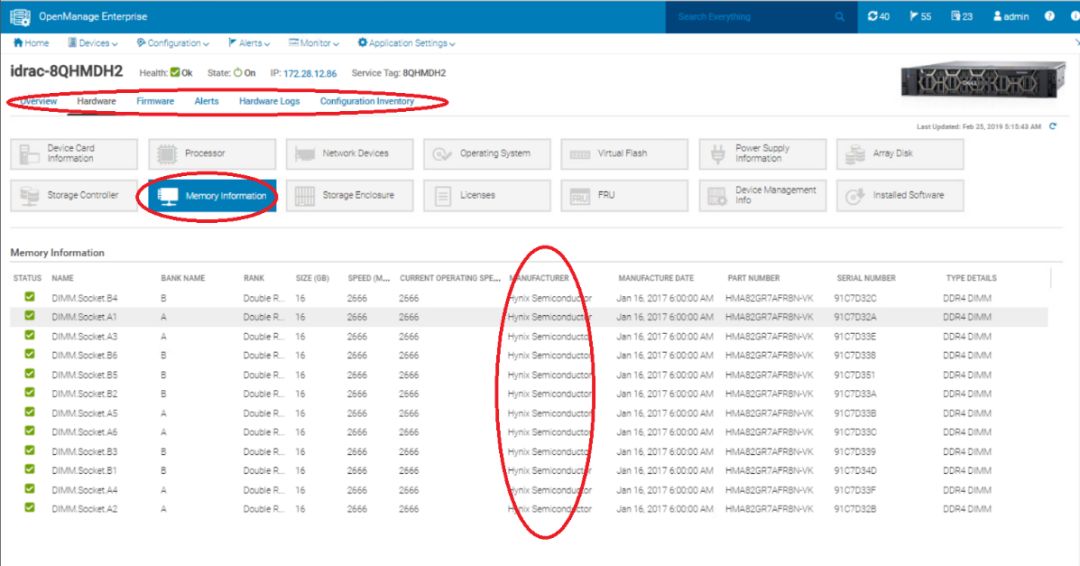Click status check icon for DIMM.Socket.A1
1080x566 pixels.
click(30, 316)
